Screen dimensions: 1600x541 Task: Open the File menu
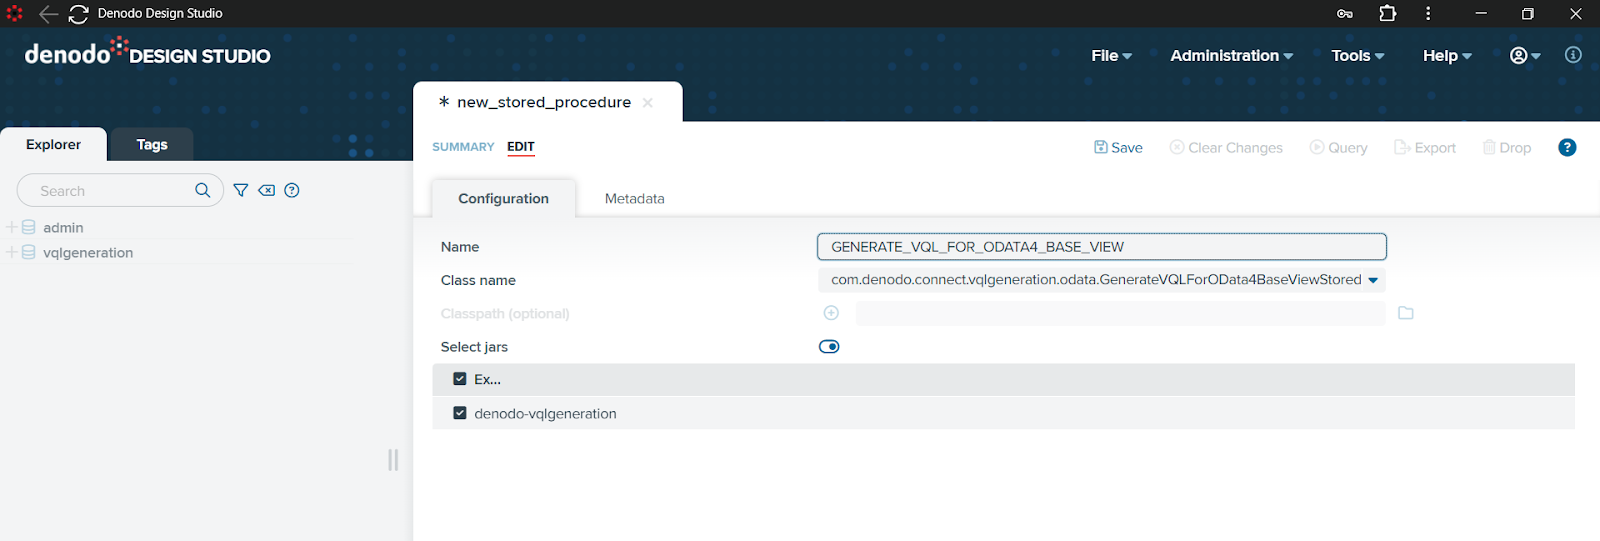pyautogui.click(x=1111, y=55)
